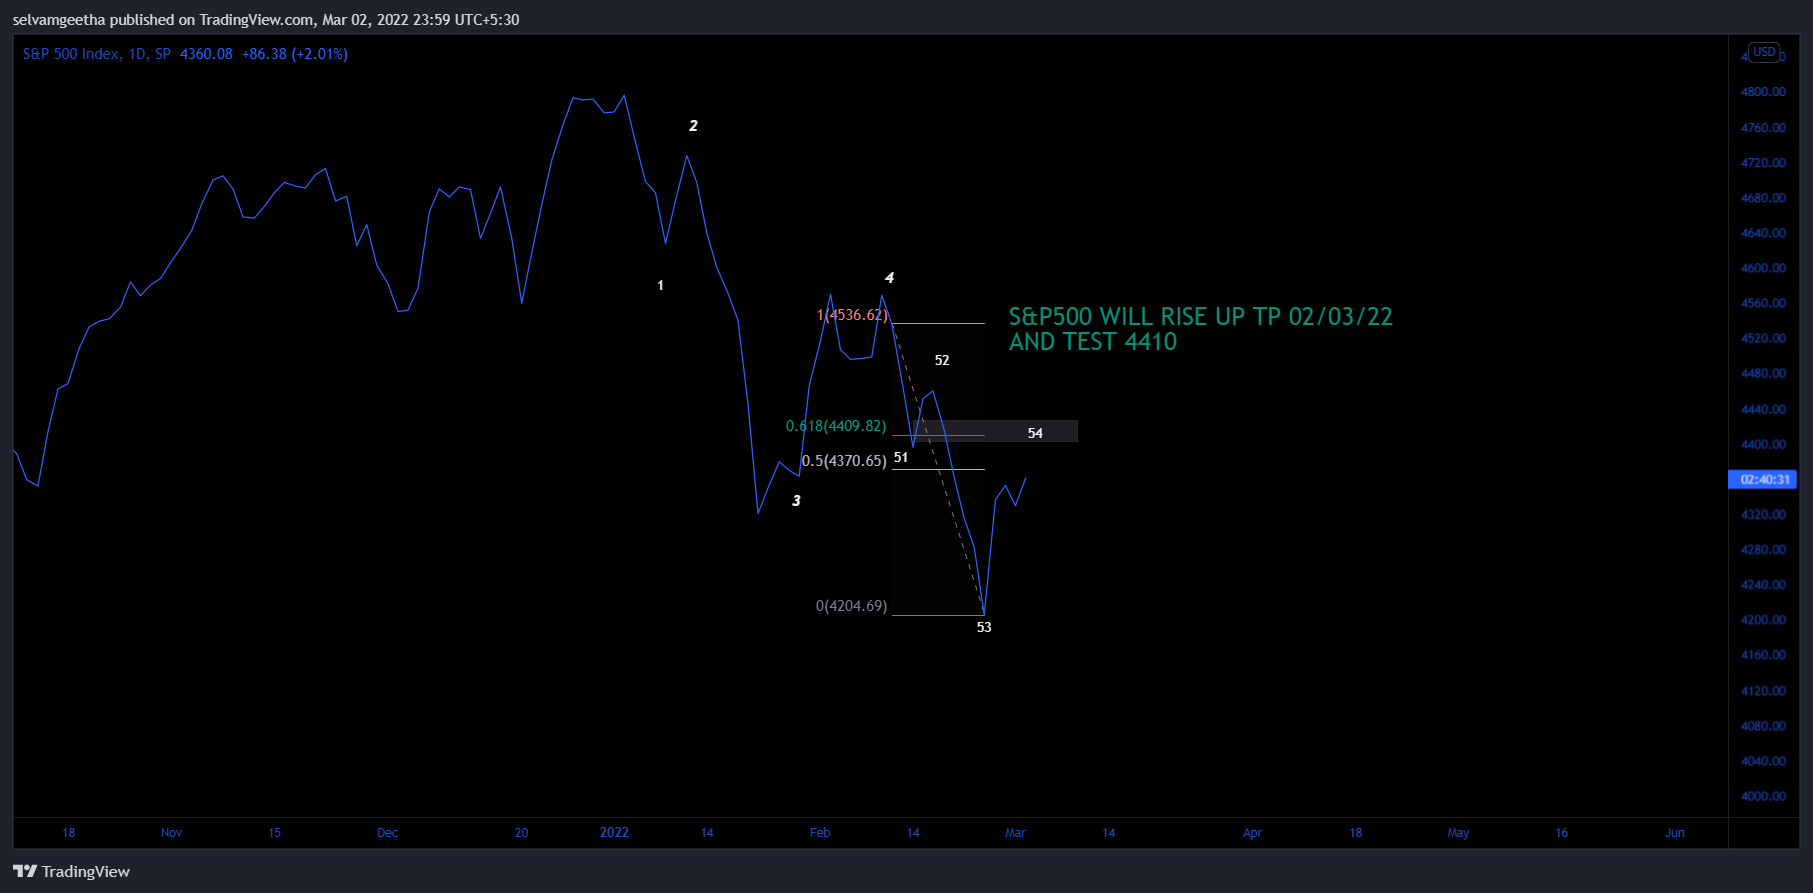Screen dimensions: 1813x893
Task: Click the +86.38 (+2.01%) change value
Action: (x=295, y=54)
